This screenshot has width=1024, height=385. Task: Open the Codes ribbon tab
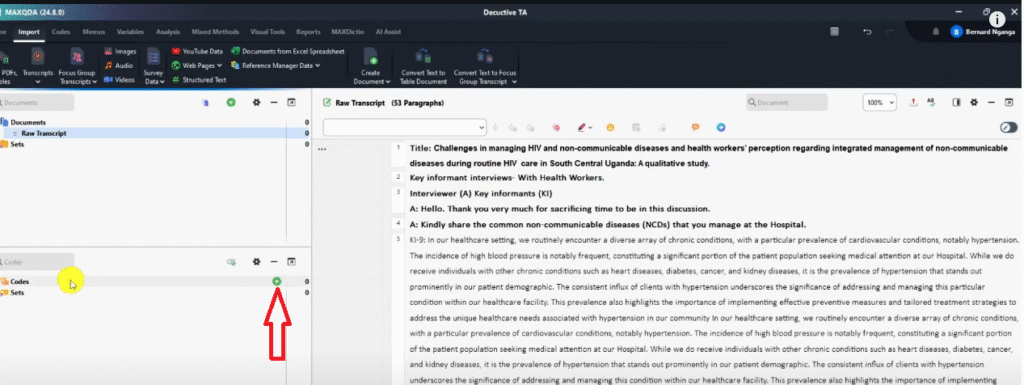61,32
